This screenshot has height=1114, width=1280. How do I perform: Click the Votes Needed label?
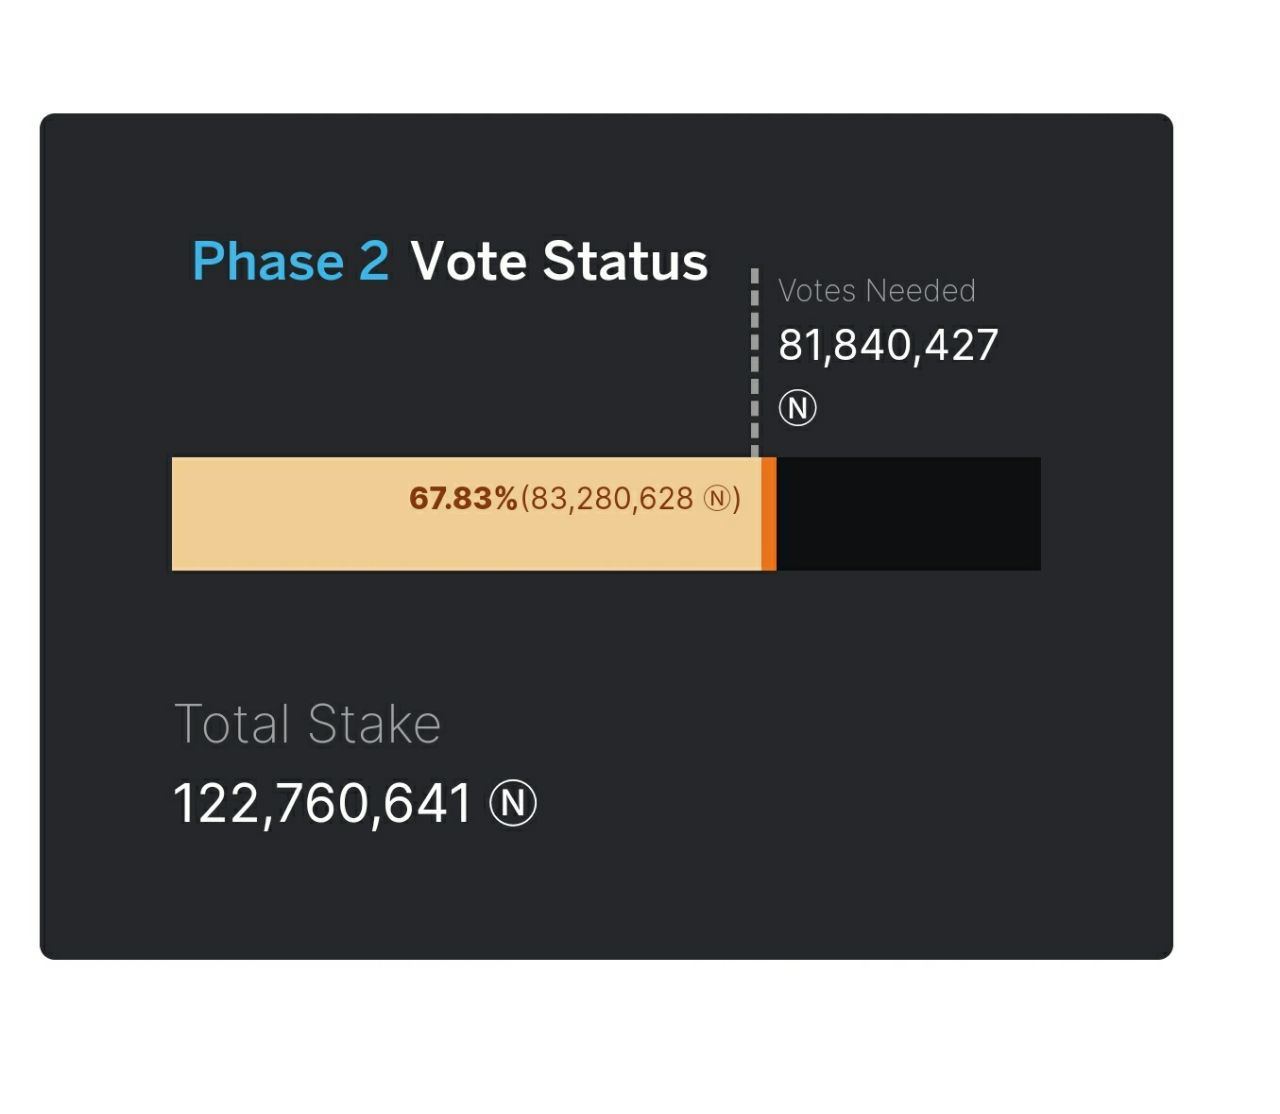[x=877, y=291]
